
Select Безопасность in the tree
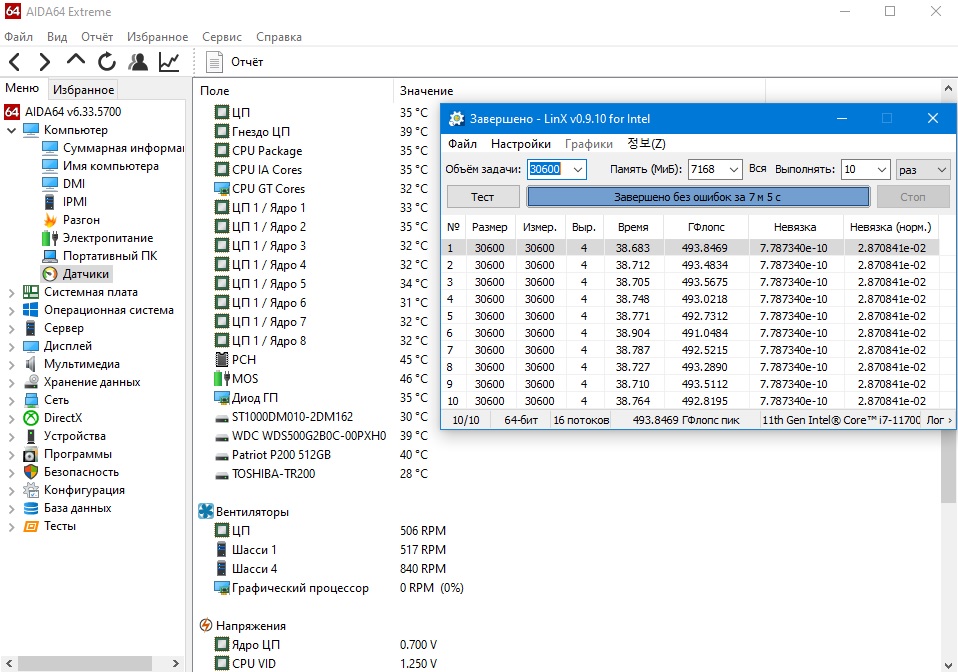coord(81,472)
